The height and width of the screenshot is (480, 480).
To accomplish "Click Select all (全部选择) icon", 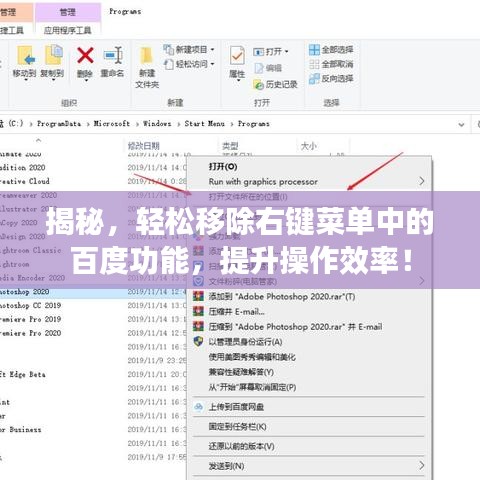I will 314,50.
